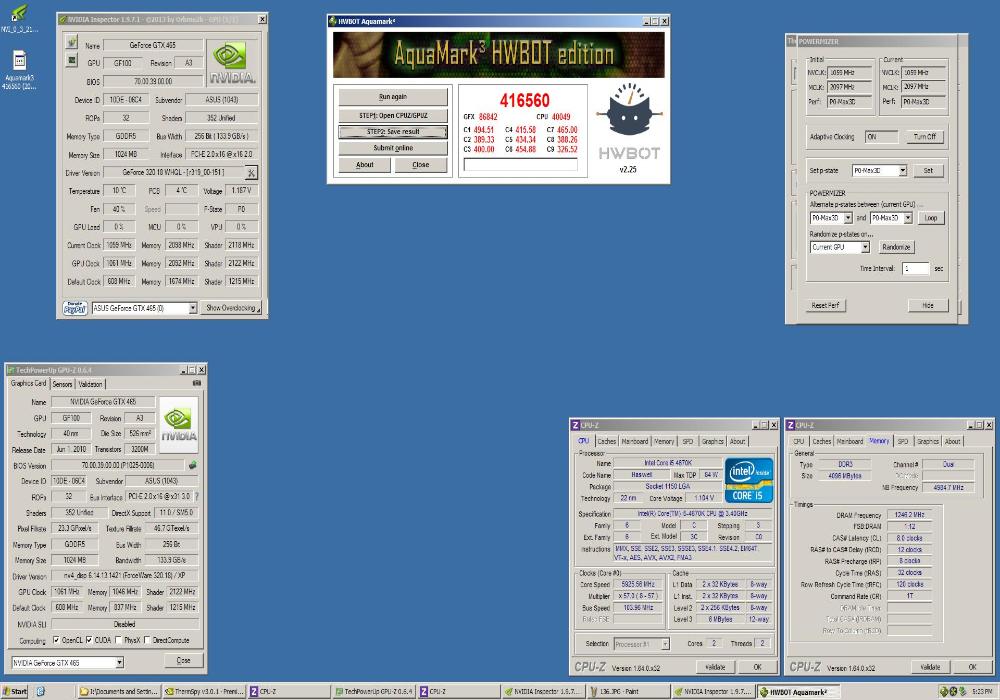The width and height of the screenshot is (1000, 700).
Task: Switch to the 136.JPG - Paint taskbar item
Action: [628, 691]
